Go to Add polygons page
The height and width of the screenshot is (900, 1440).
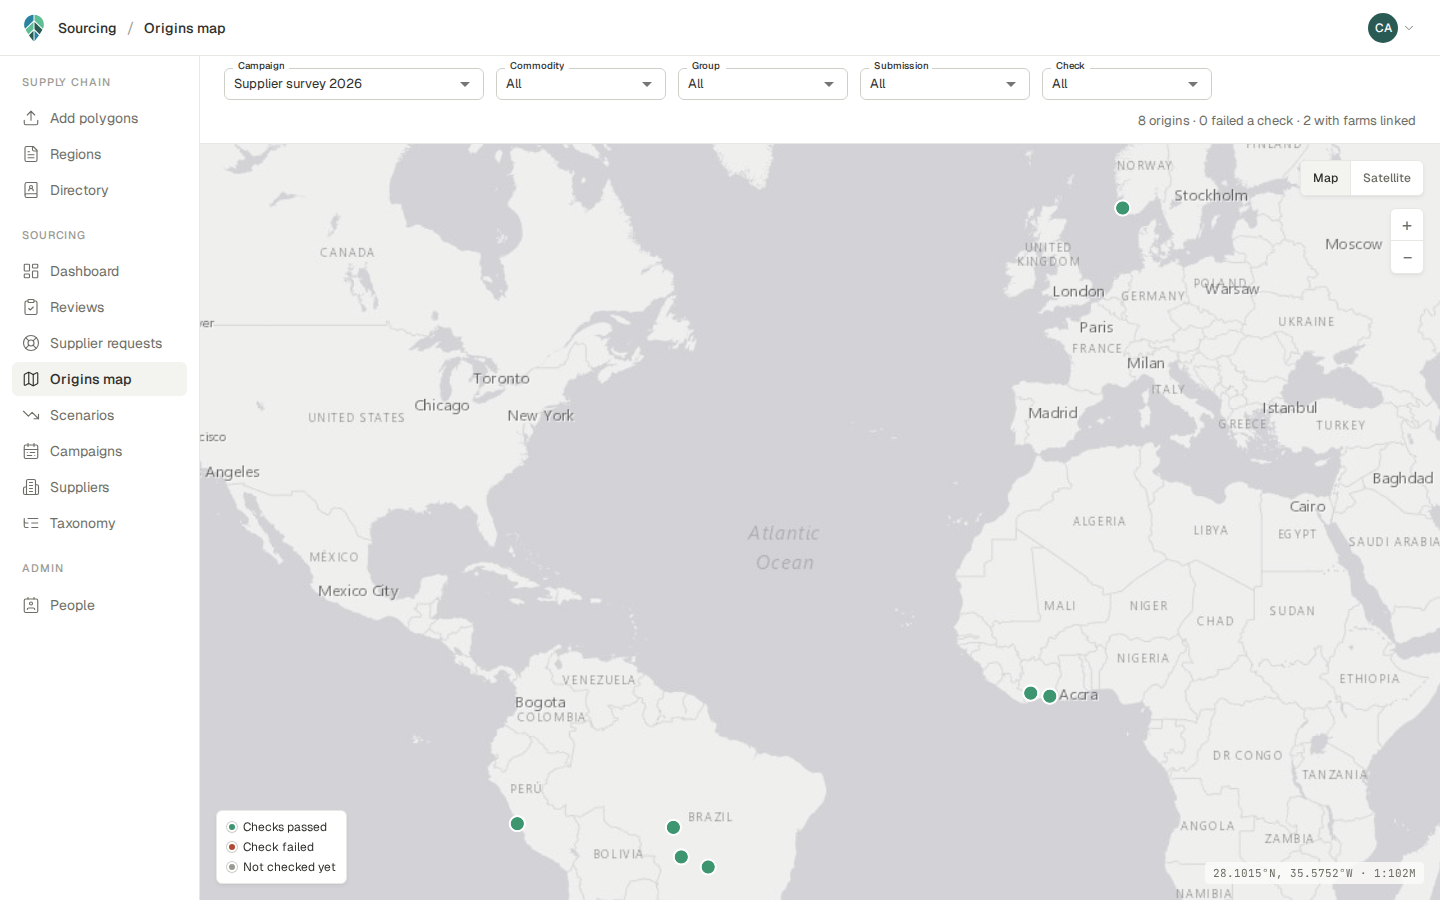tap(99, 118)
